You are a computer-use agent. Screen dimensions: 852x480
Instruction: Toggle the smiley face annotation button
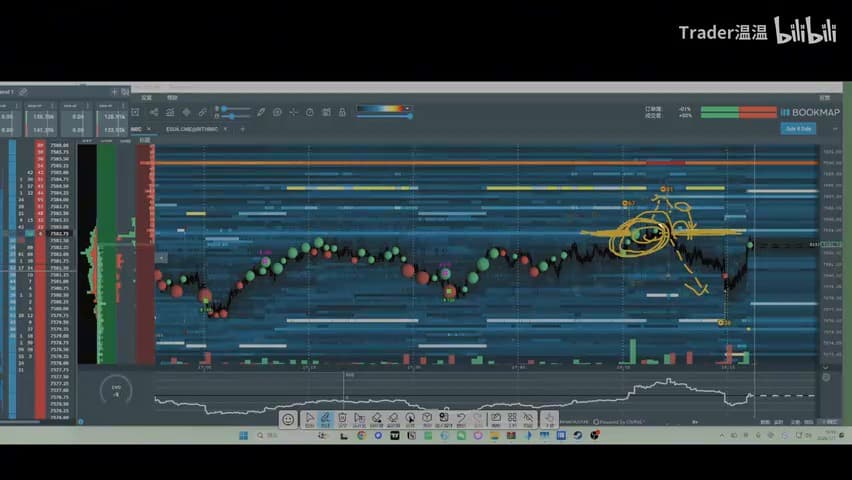click(x=288, y=419)
